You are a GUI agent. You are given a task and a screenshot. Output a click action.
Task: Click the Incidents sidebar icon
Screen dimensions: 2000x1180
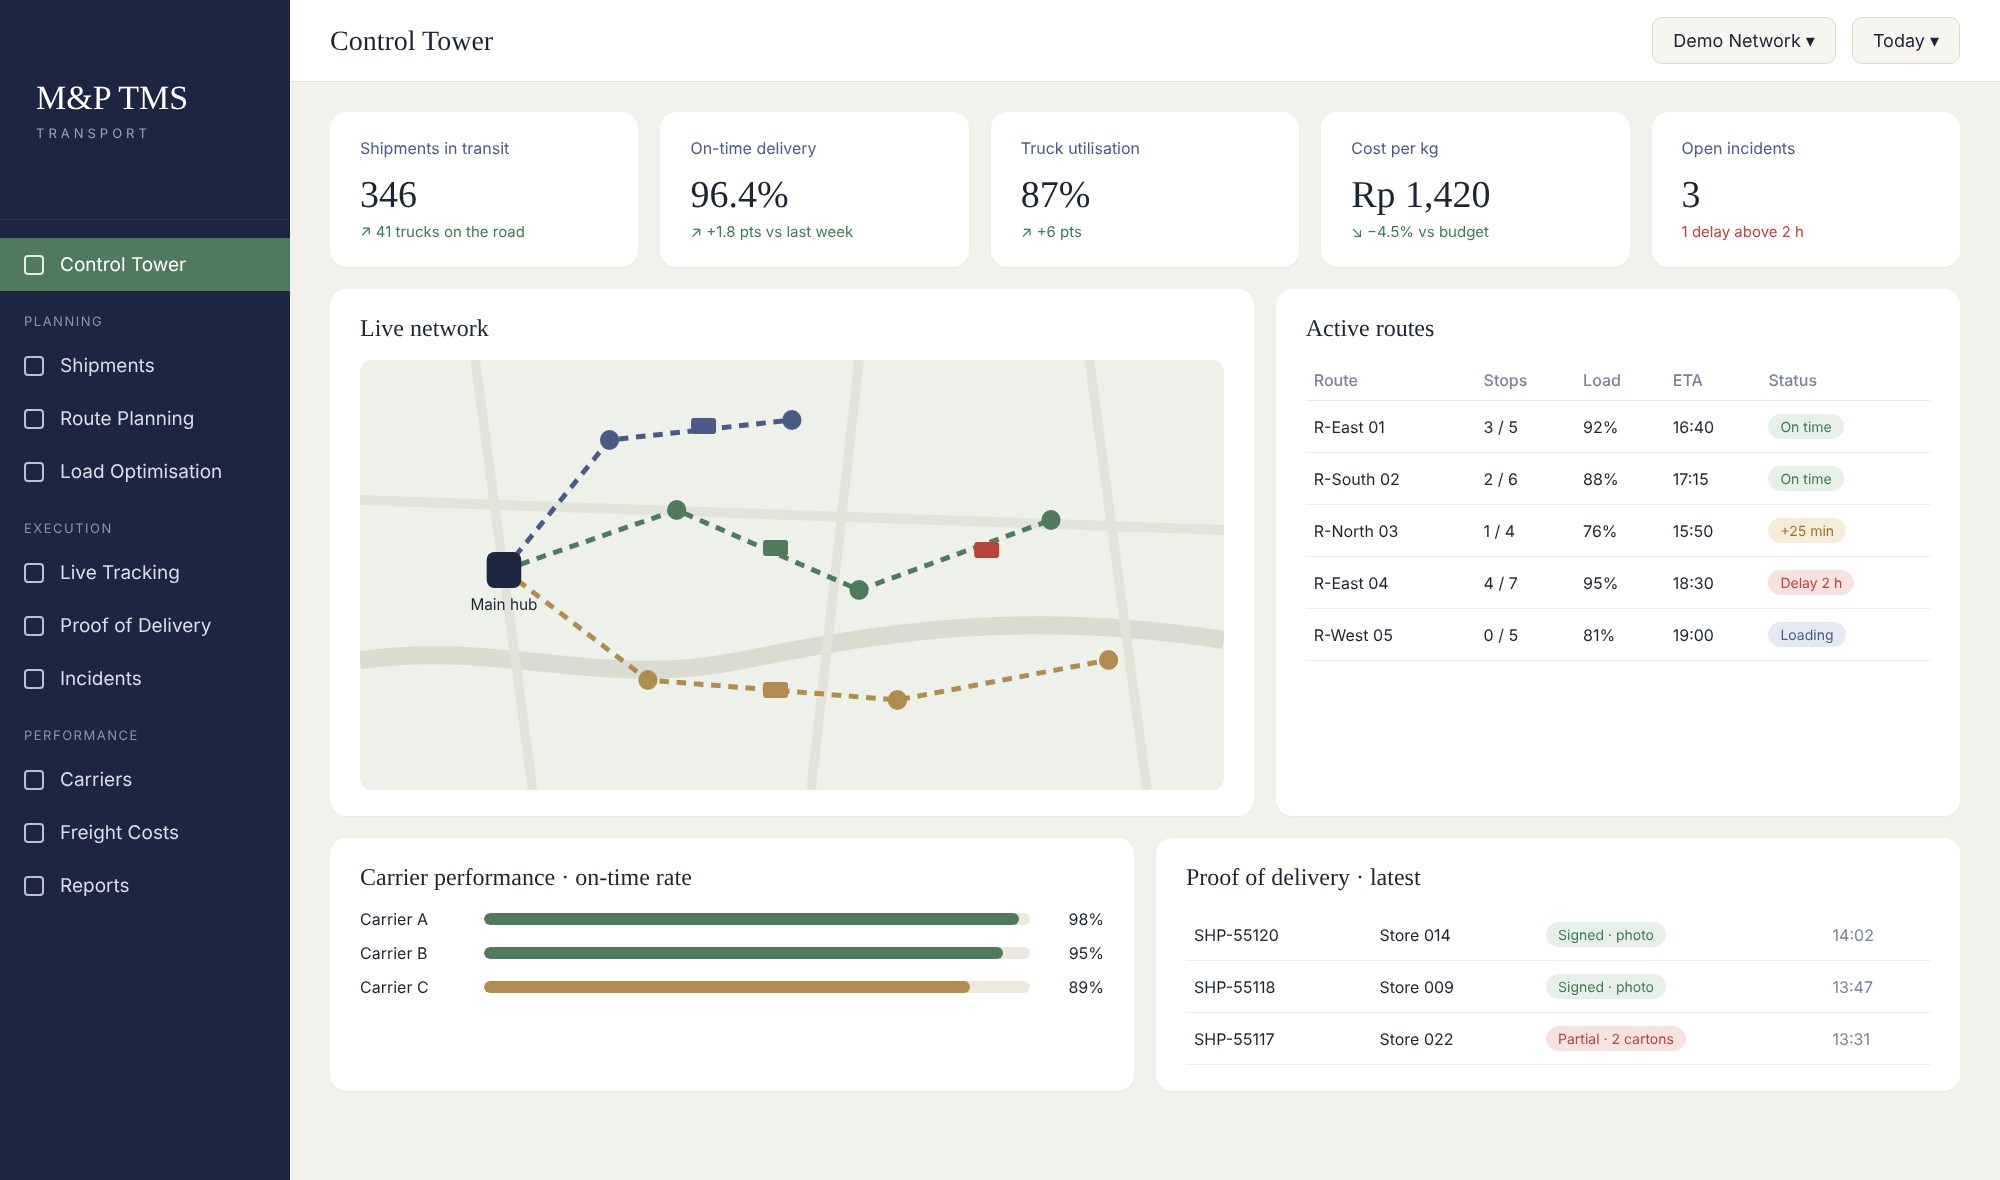tap(34, 679)
